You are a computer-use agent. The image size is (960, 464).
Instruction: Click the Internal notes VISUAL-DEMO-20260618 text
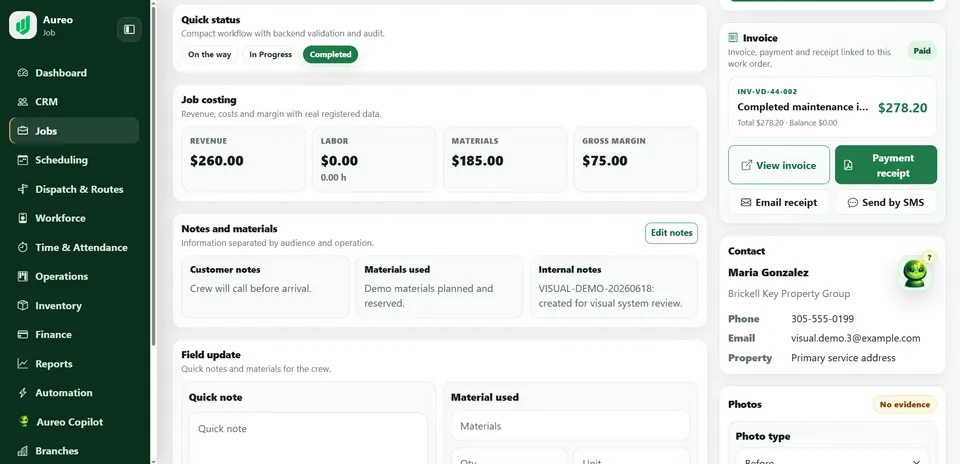[610, 296]
